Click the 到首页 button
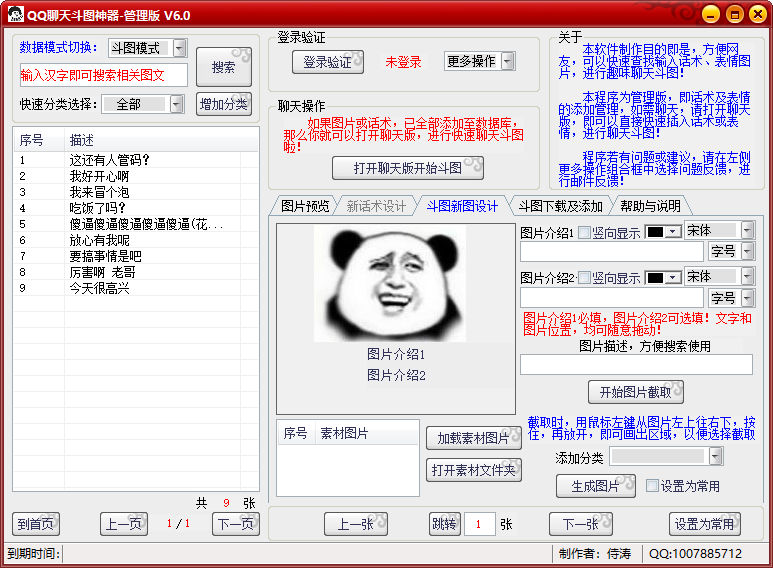Viewport: 773px width, 568px height. (x=35, y=524)
